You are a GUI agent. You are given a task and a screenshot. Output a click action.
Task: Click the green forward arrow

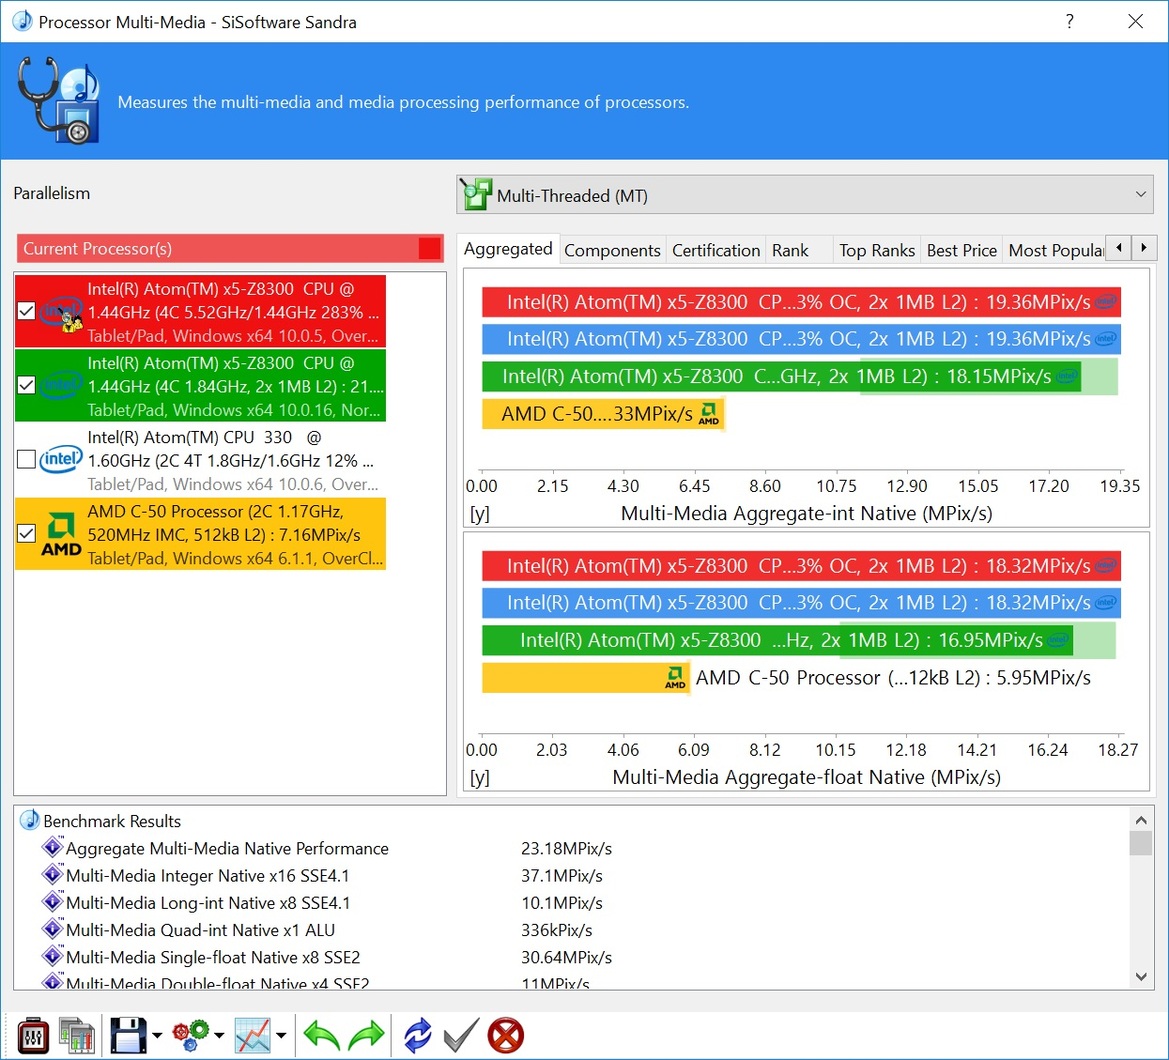(366, 1035)
